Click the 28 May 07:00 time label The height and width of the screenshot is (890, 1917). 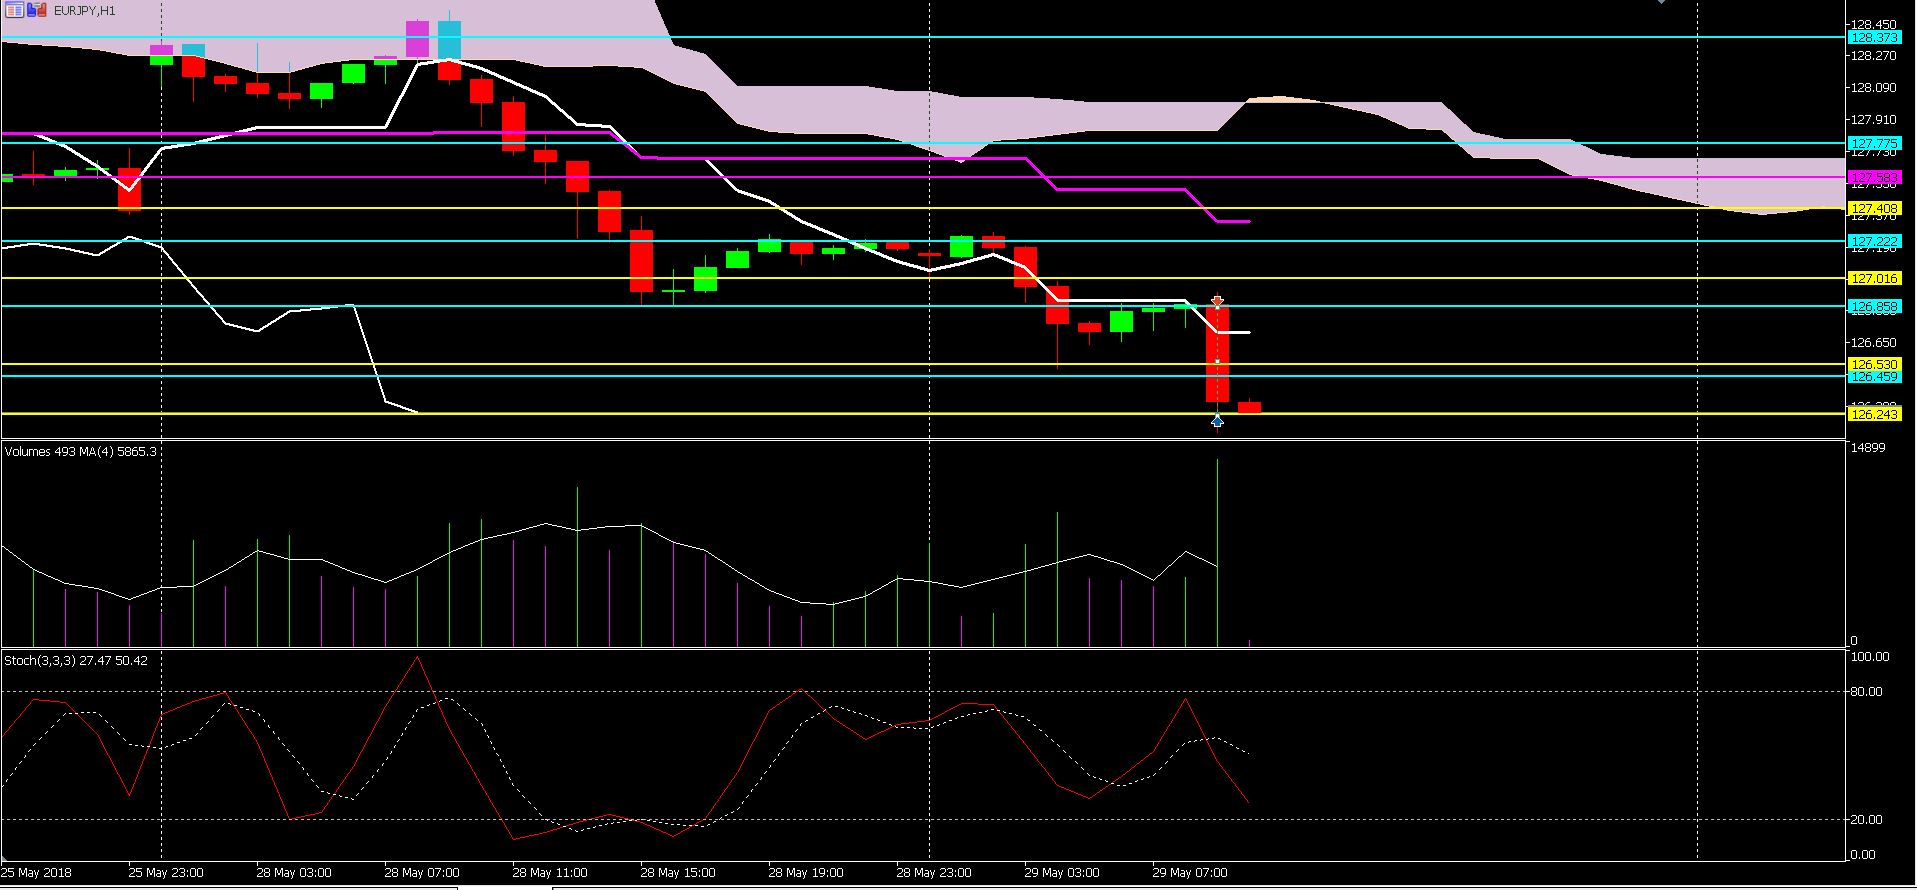click(422, 873)
